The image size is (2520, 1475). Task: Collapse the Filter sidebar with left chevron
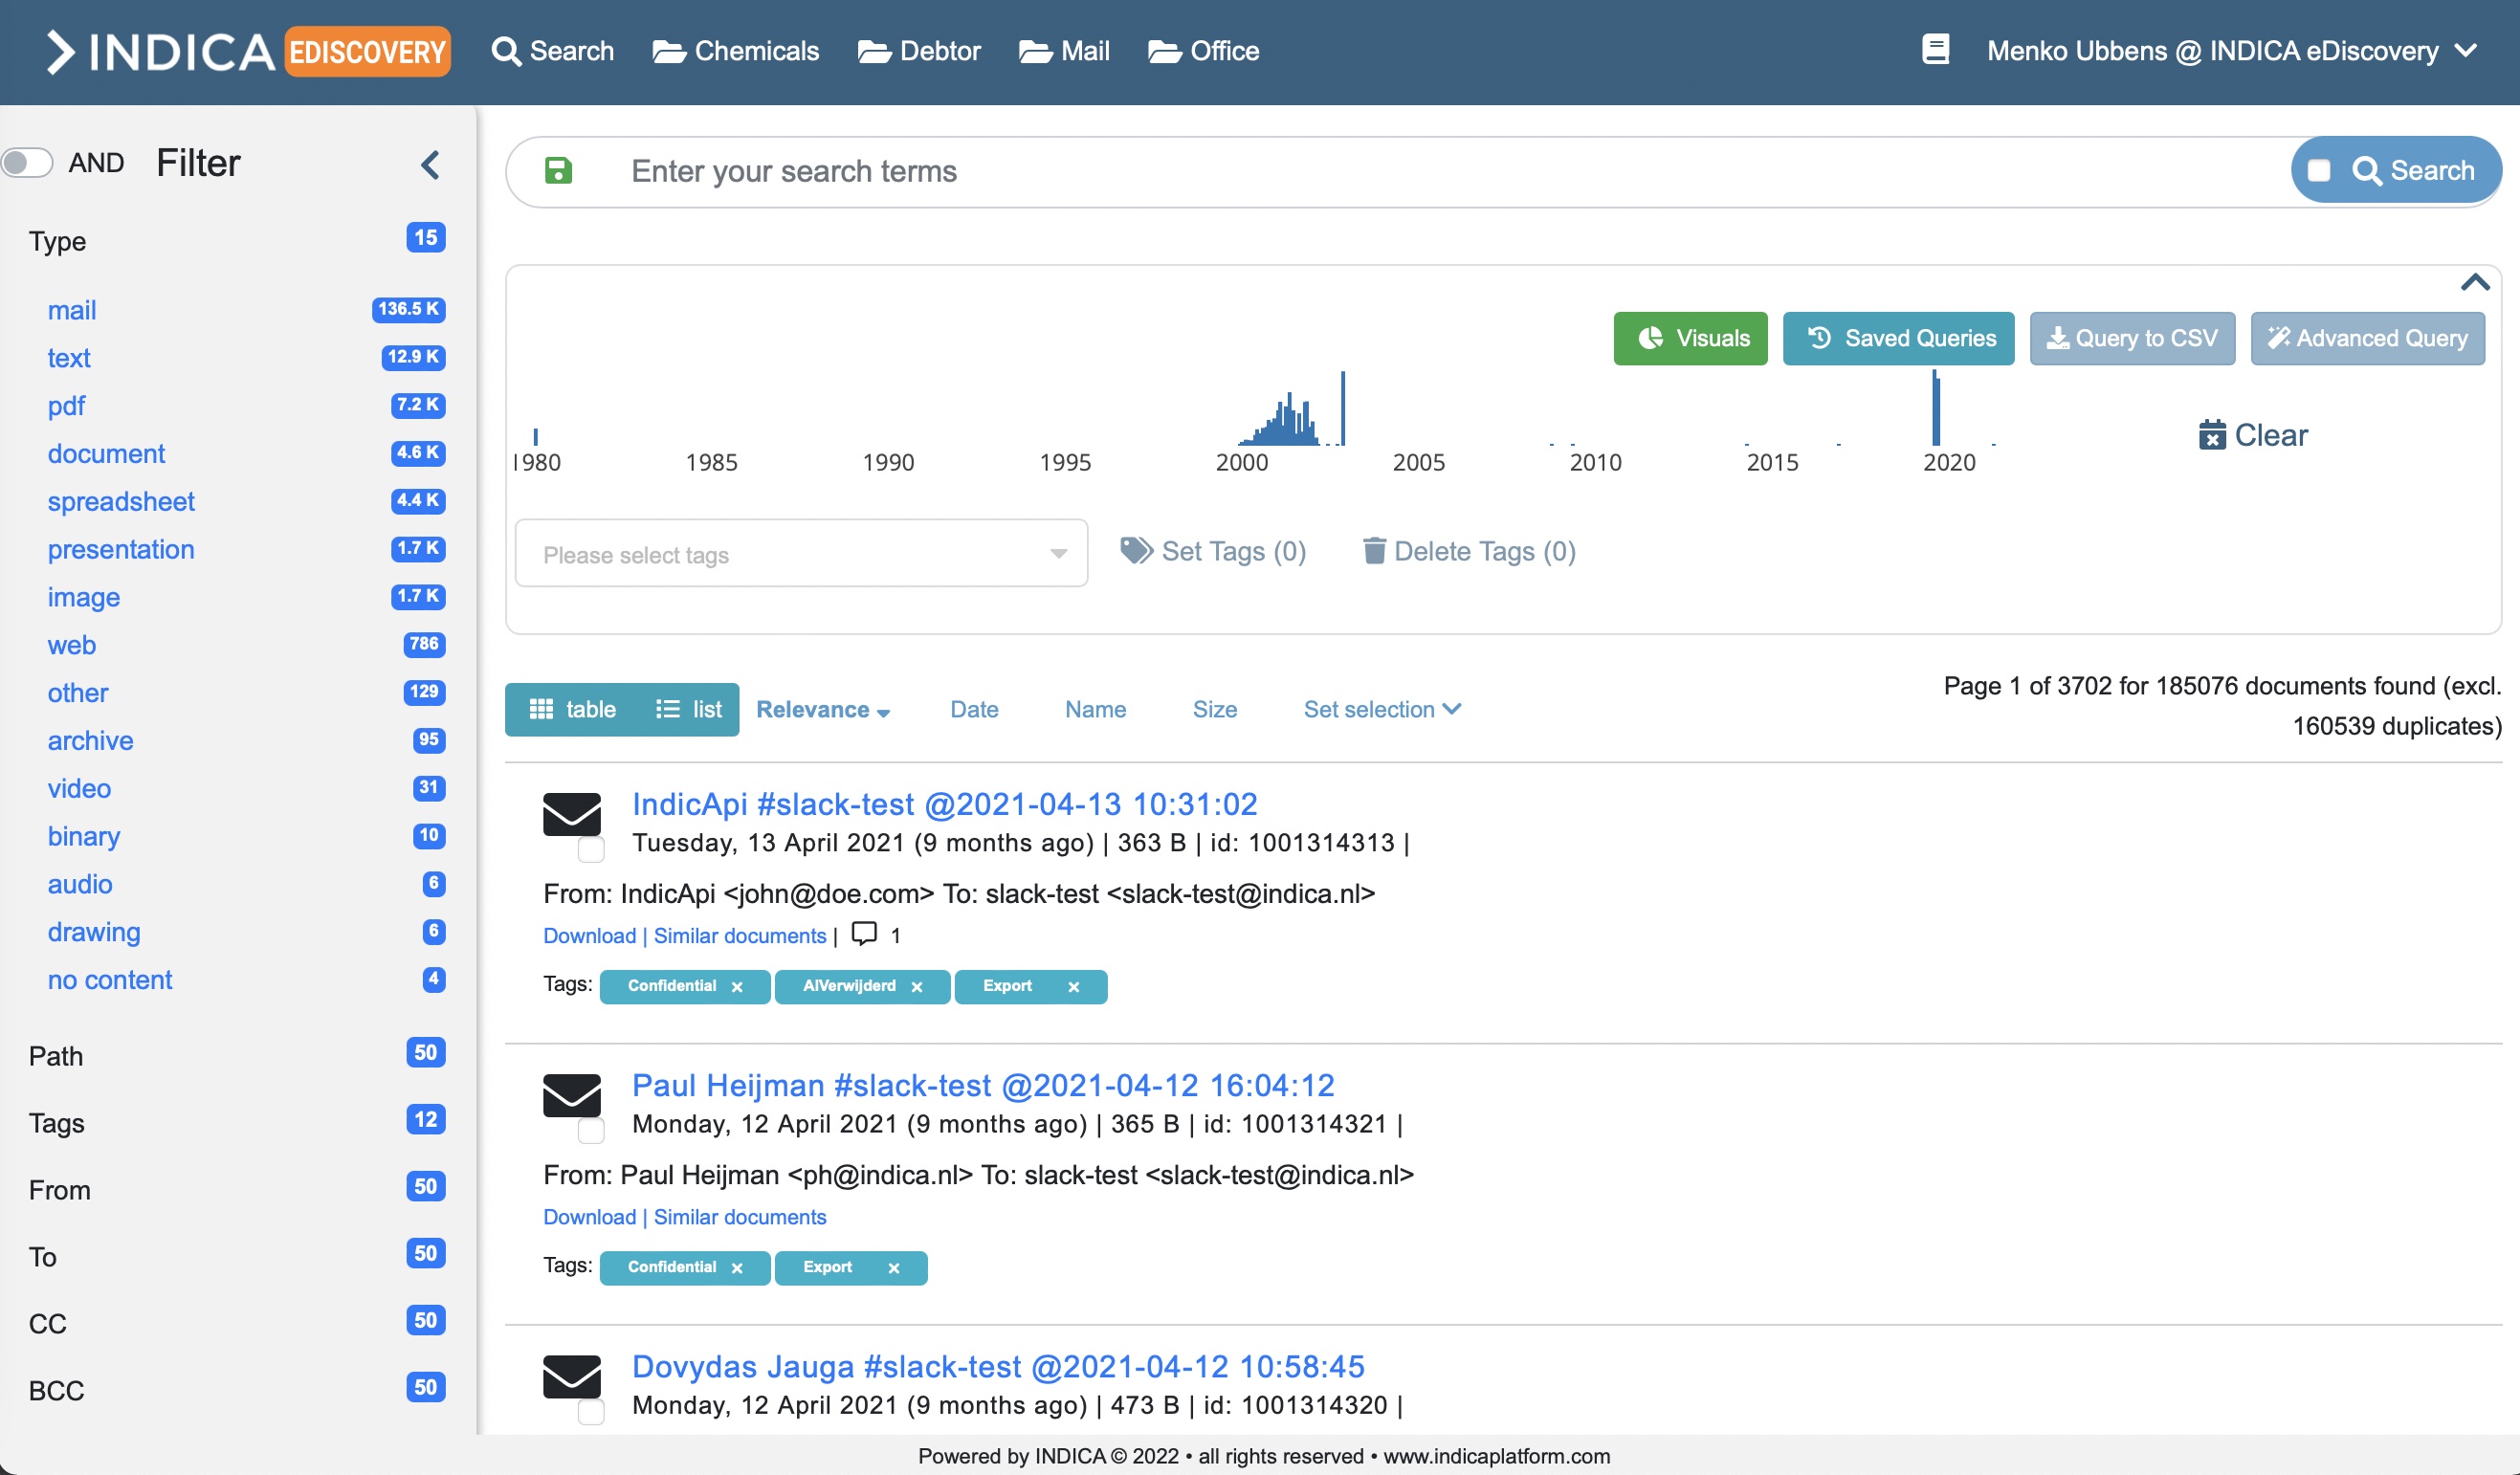(430, 164)
